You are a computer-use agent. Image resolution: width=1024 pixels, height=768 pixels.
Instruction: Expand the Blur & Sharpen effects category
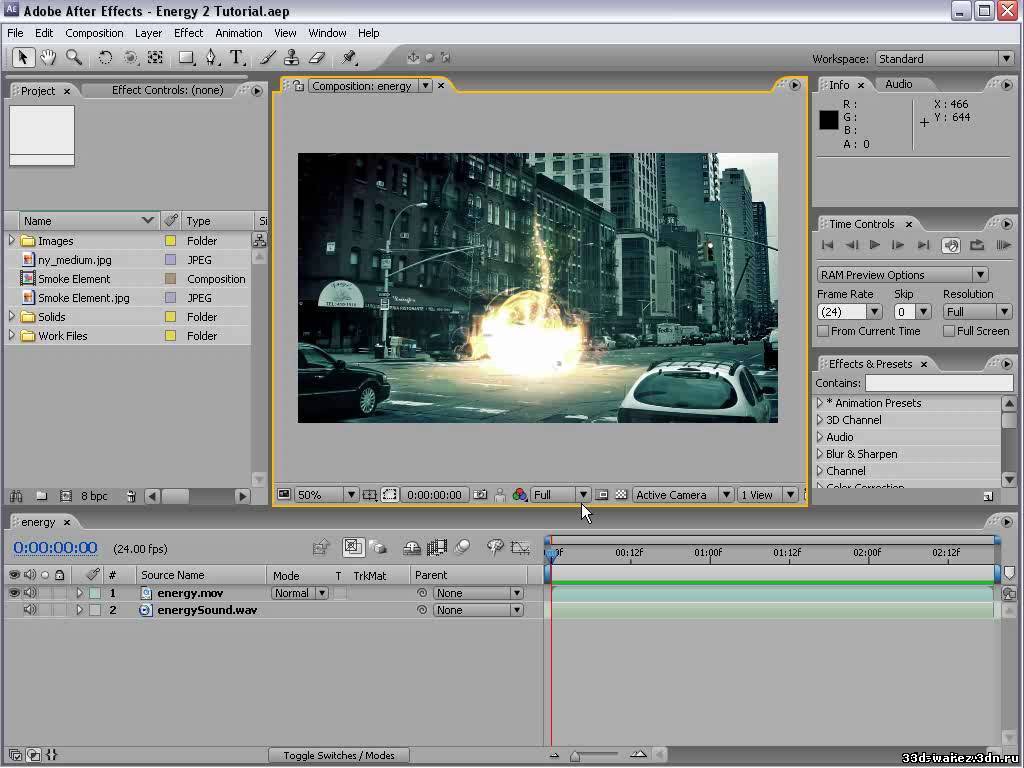pos(820,454)
